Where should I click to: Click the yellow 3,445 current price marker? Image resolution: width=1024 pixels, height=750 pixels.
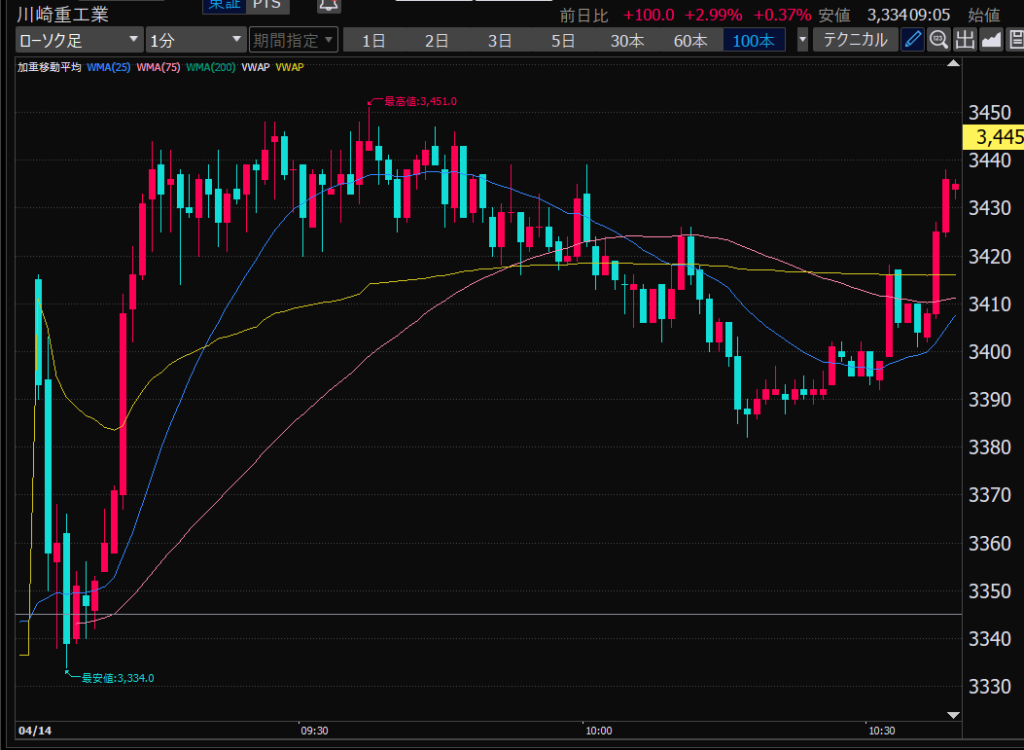click(x=992, y=136)
